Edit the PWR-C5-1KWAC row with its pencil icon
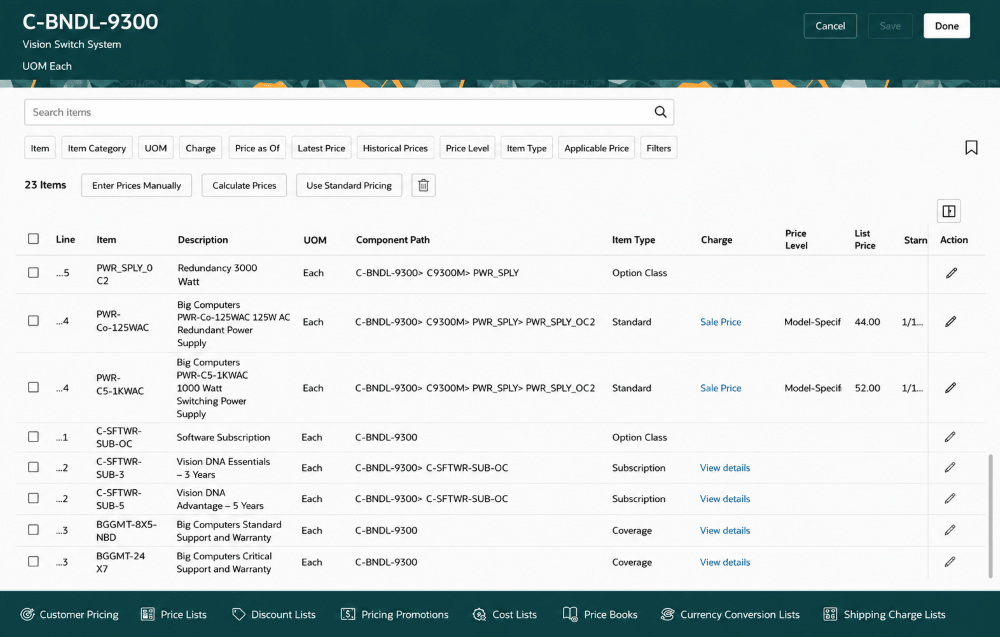 950,388
